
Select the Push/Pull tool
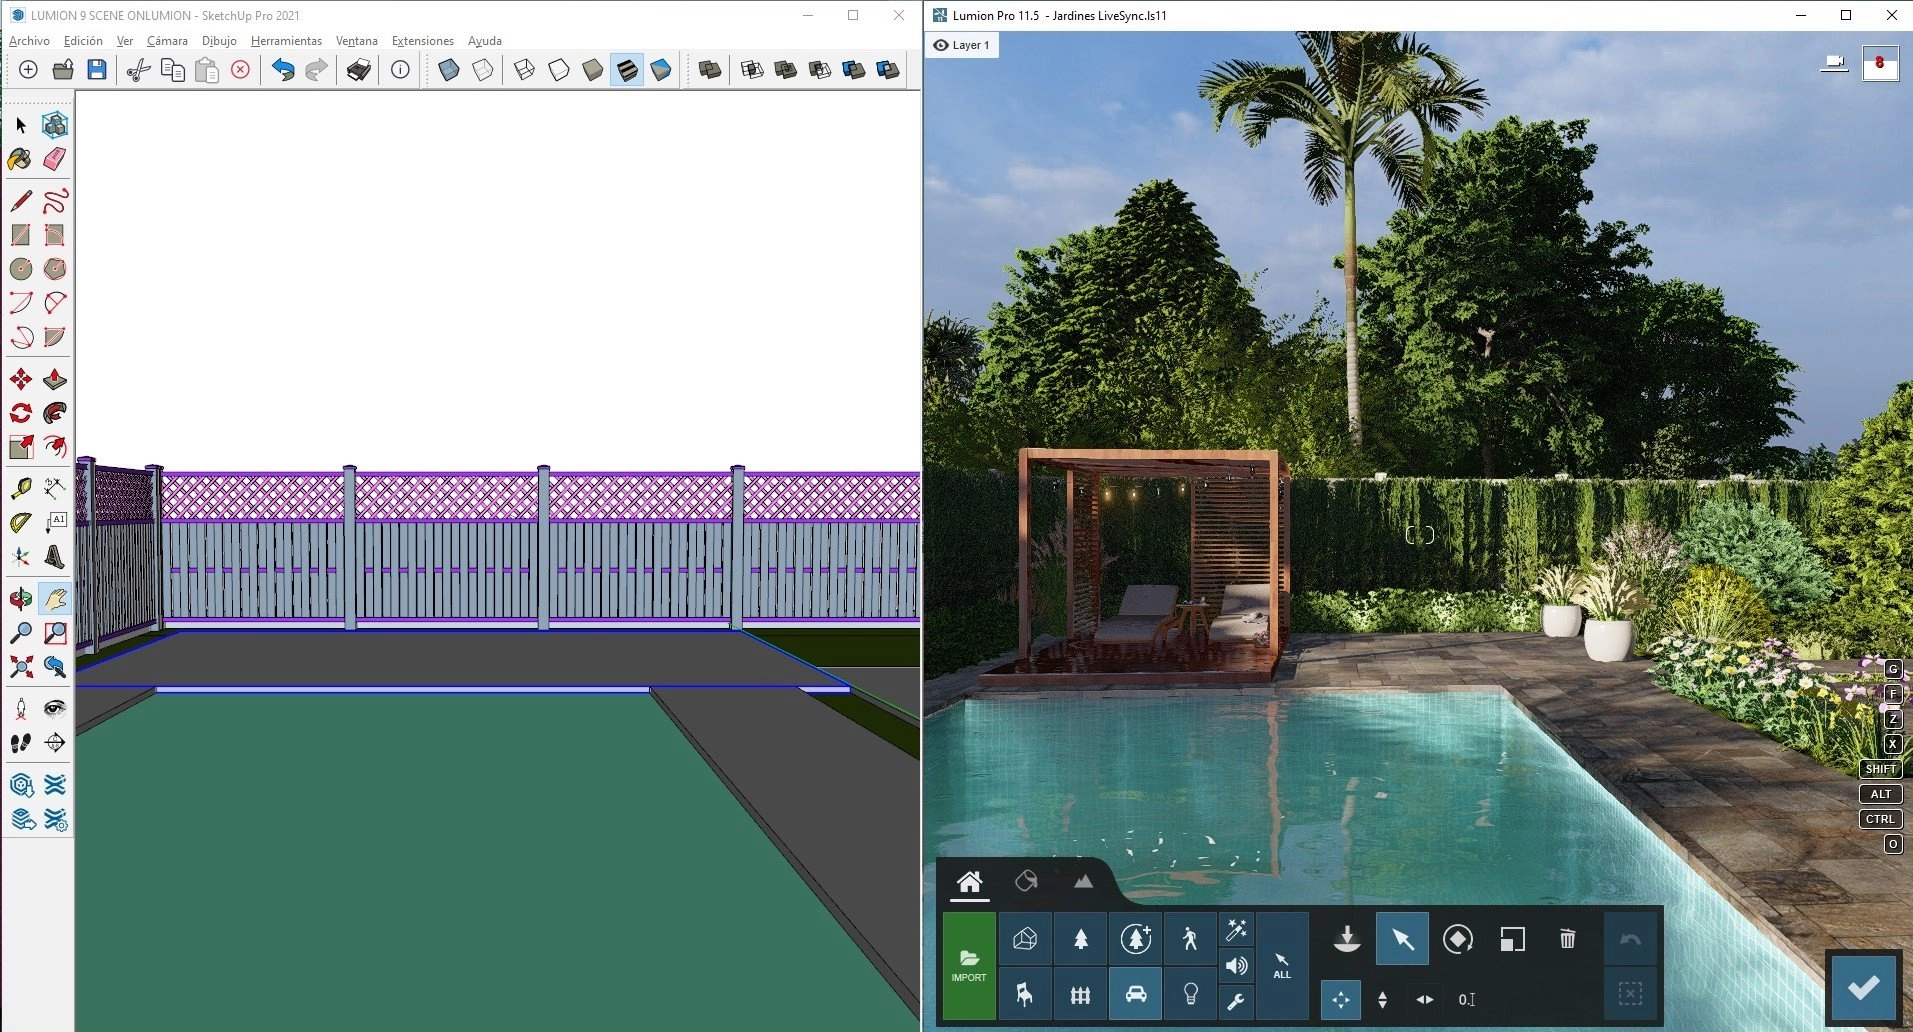click(x=55, y=379)
